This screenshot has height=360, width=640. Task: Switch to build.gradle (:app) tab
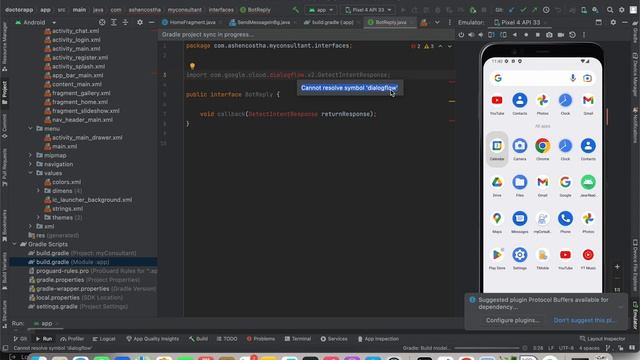331,22
